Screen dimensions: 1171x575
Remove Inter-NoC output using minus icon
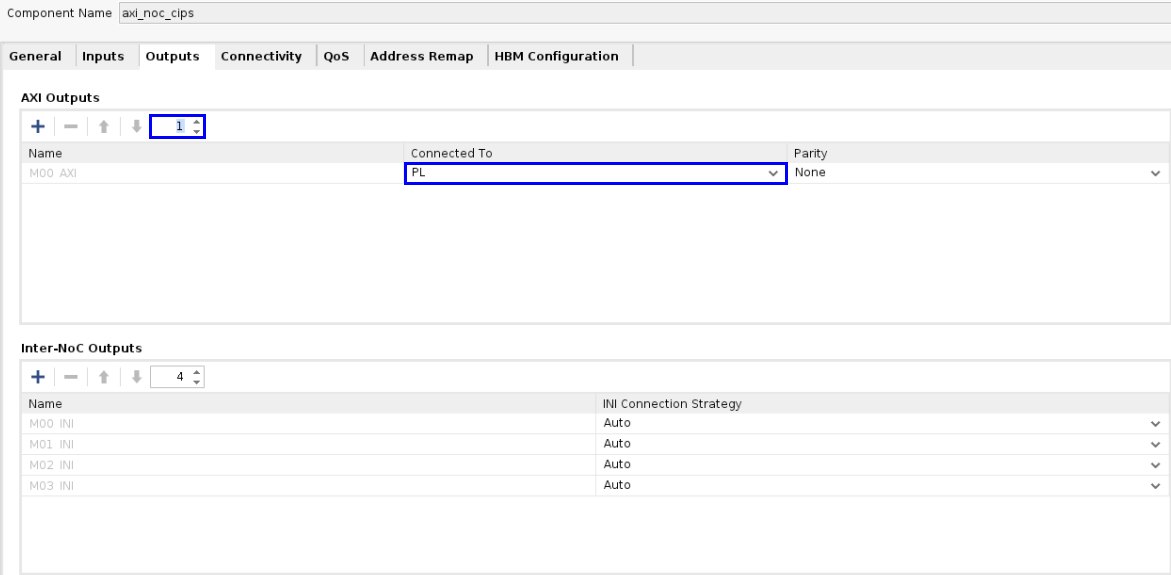pos(70,377)
